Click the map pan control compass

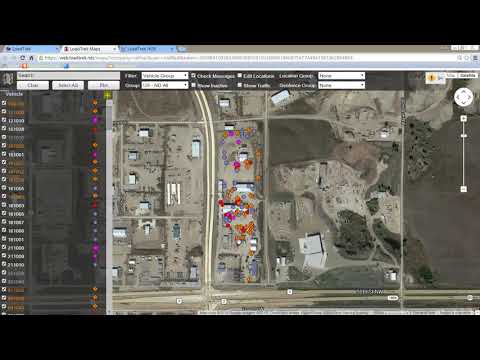(x=463, y=97)
